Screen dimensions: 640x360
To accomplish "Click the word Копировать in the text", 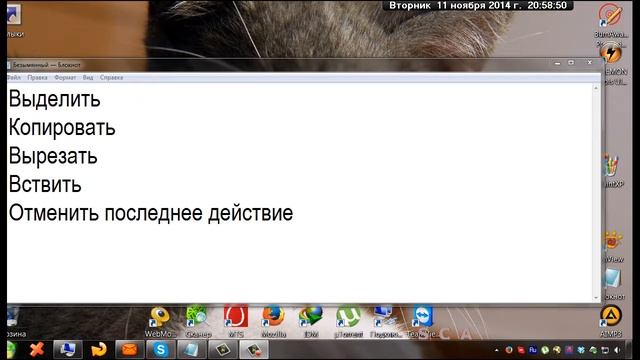I will pyautogui.click(x=62, y=128).
